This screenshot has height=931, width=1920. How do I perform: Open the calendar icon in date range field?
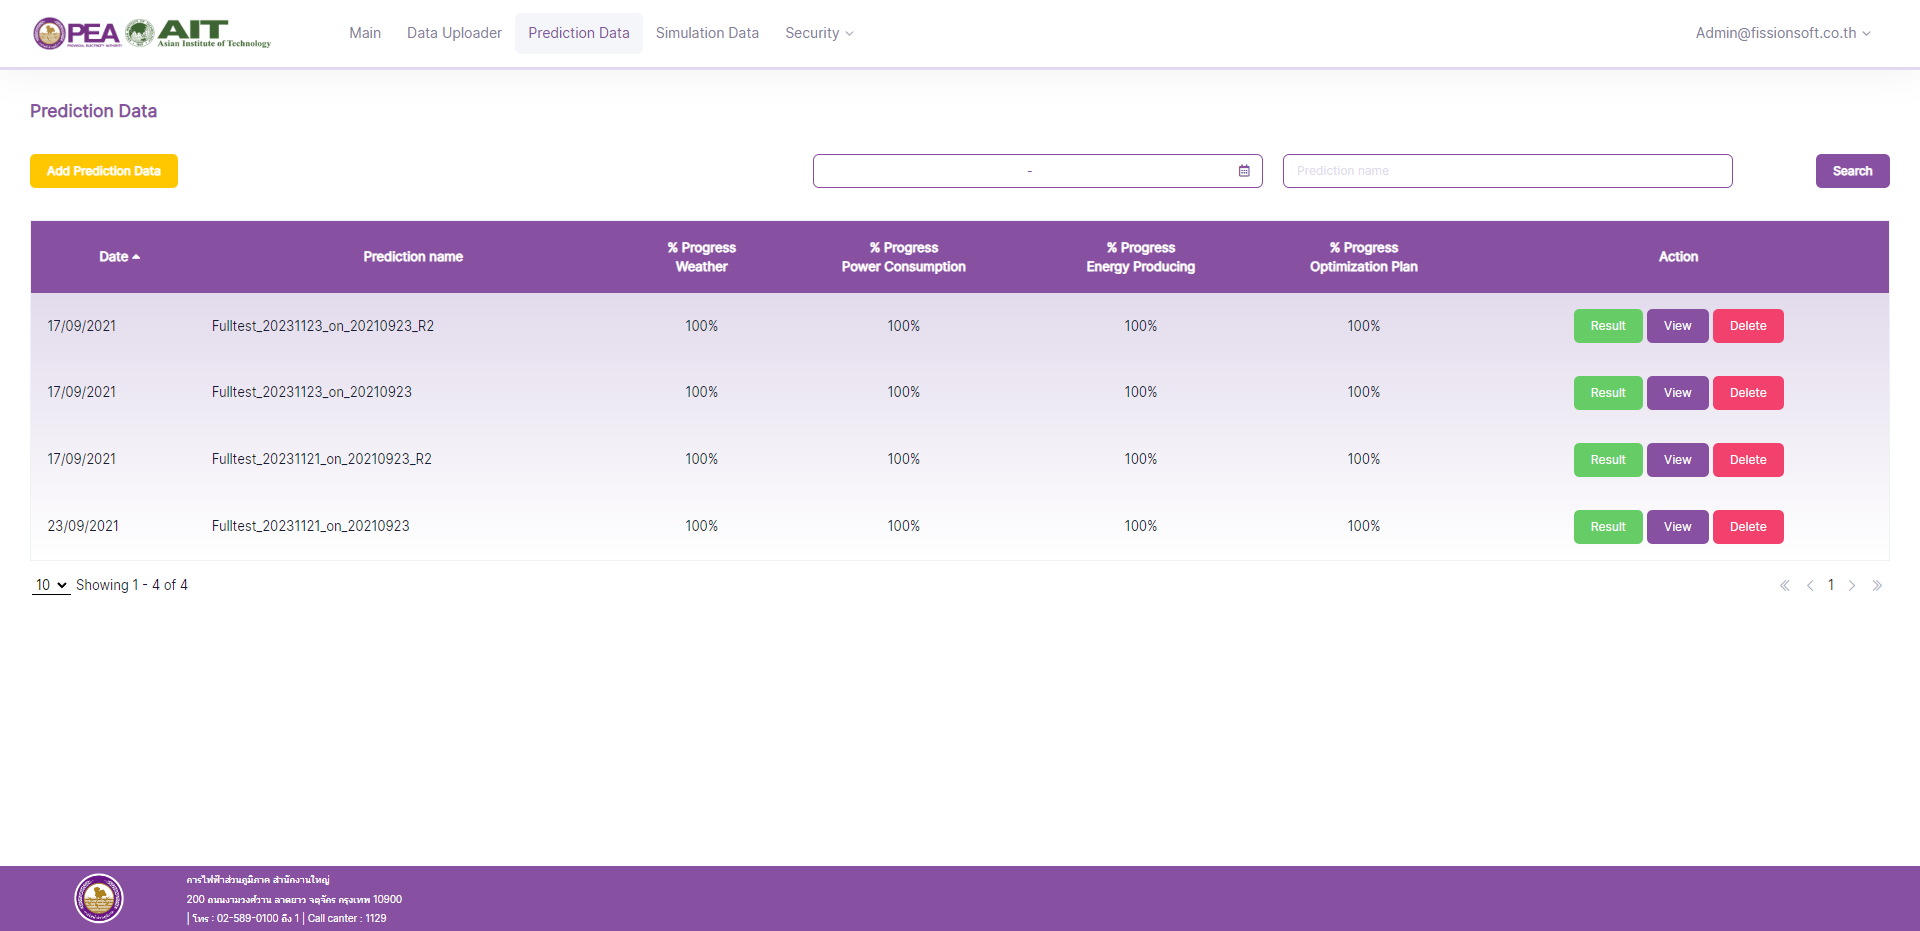point(1244,171)
